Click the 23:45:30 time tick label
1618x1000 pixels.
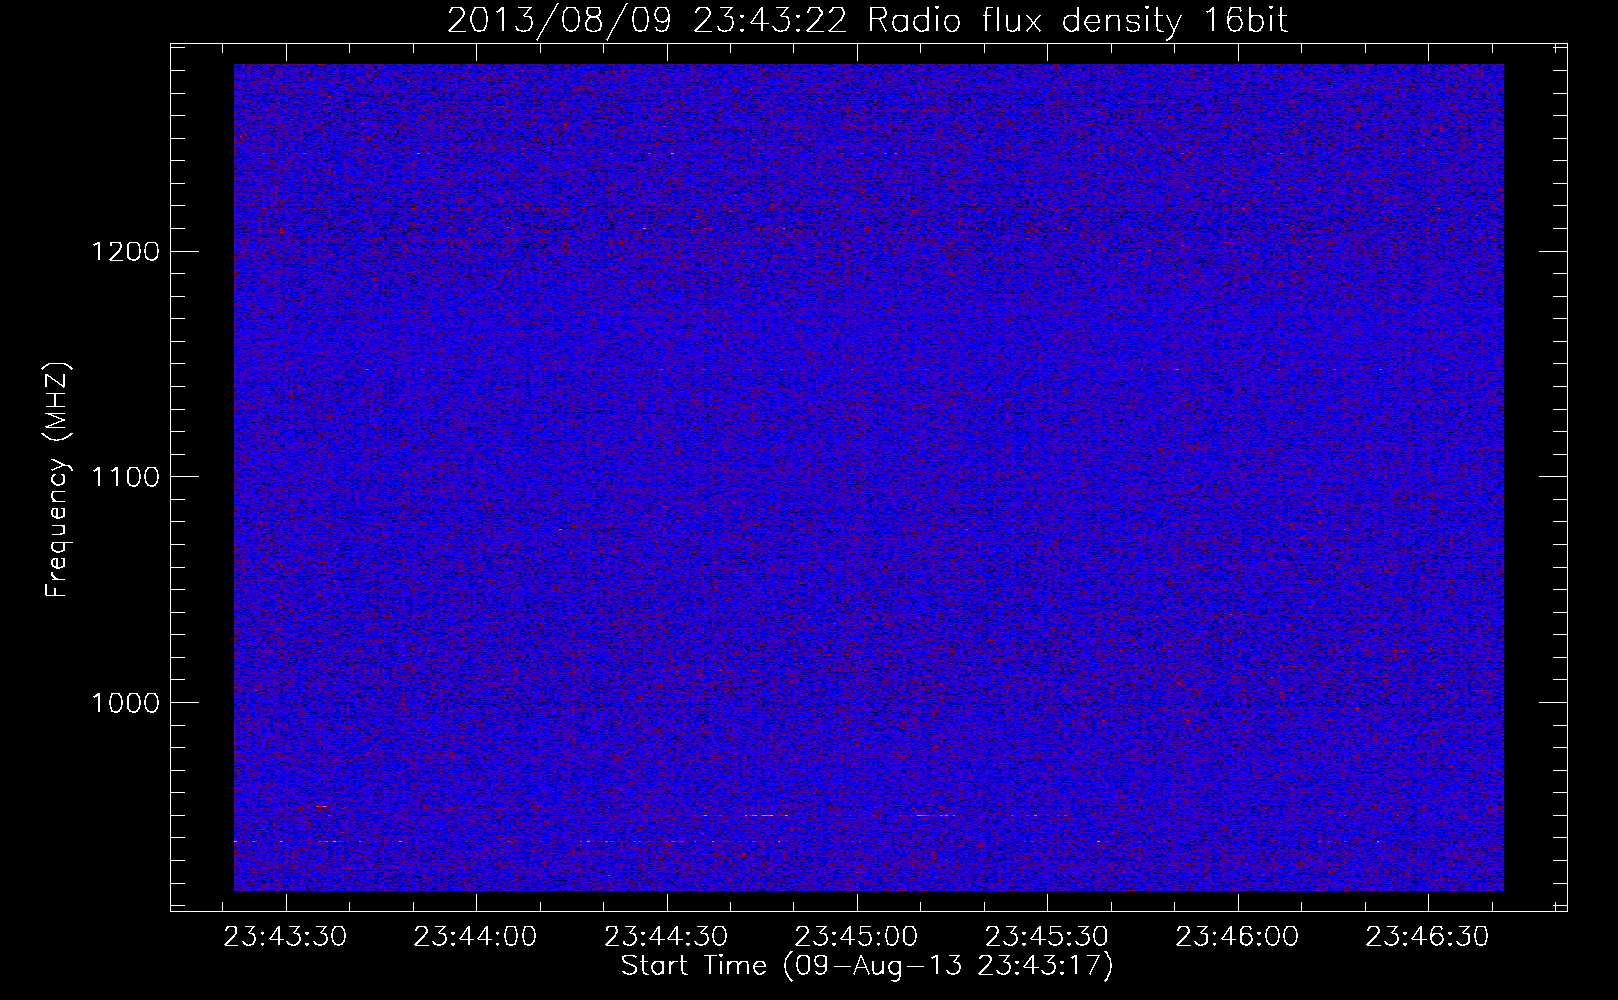[1047, 937]
